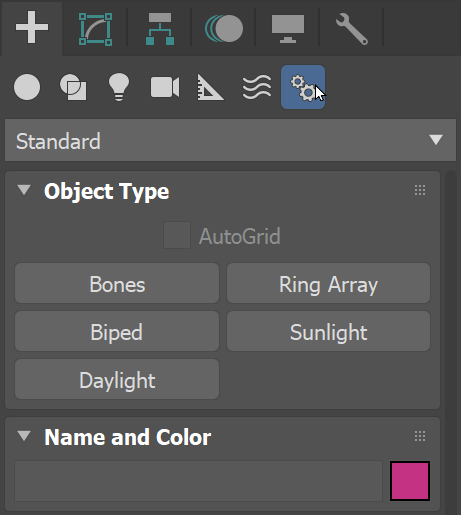Screen dimensions: 461x515
Task: Click the Biped button
Action: tap(117, 331)
